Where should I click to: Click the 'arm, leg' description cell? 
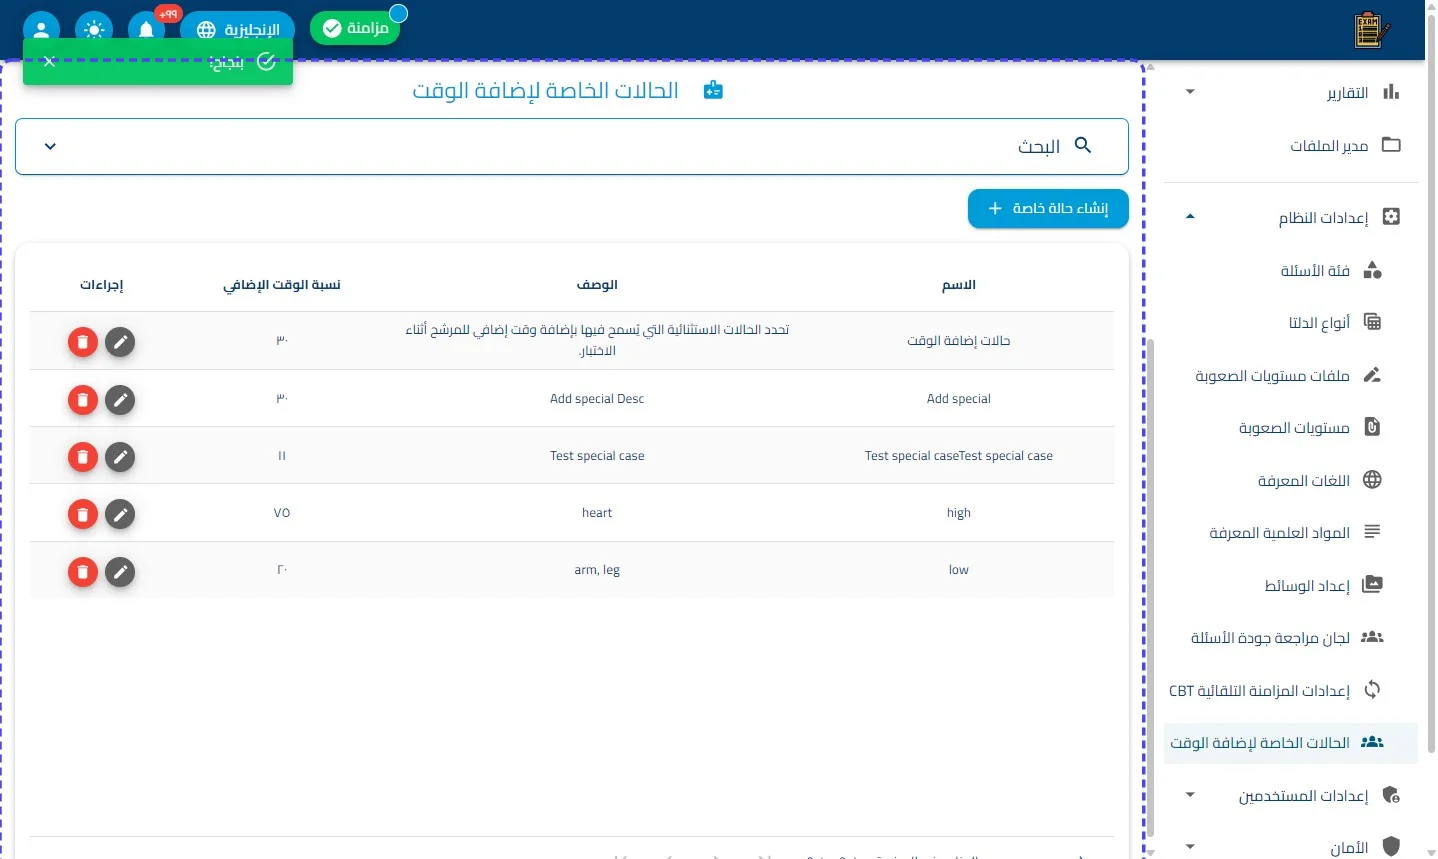[x=597, y=570]
